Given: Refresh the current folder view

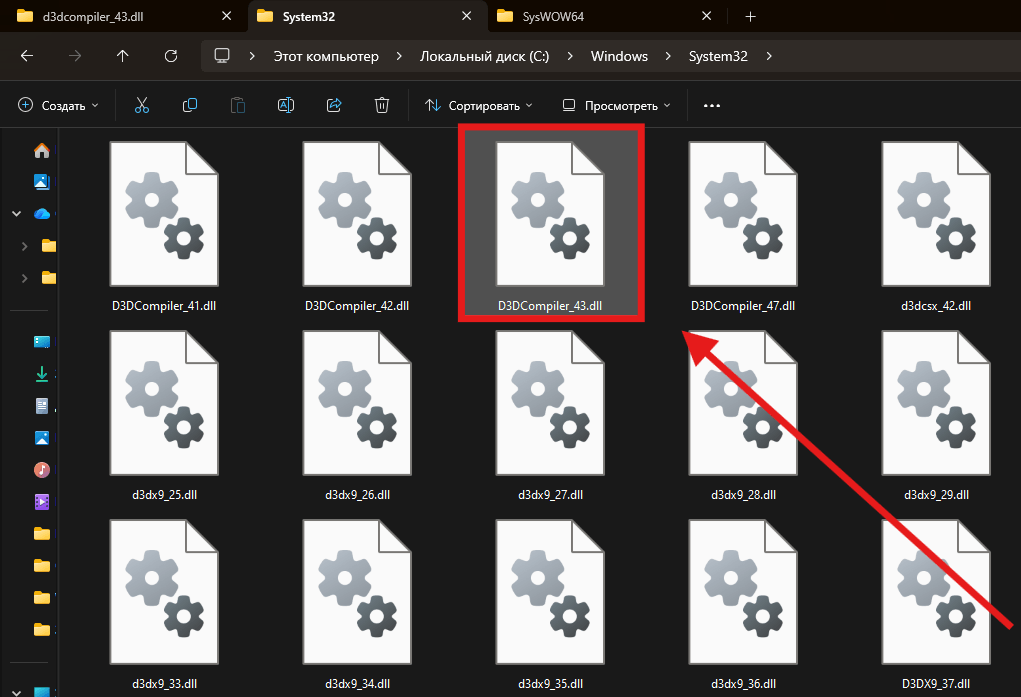Looking at the screenshot, I should point(171,56).
